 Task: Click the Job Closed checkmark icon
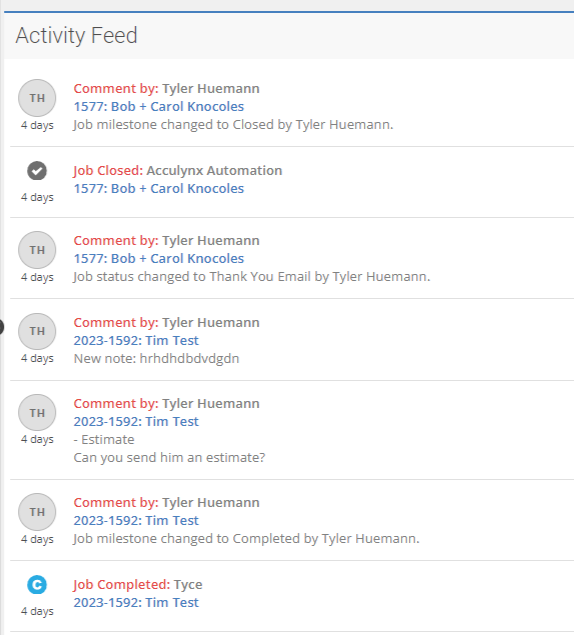tap(37, 170)
